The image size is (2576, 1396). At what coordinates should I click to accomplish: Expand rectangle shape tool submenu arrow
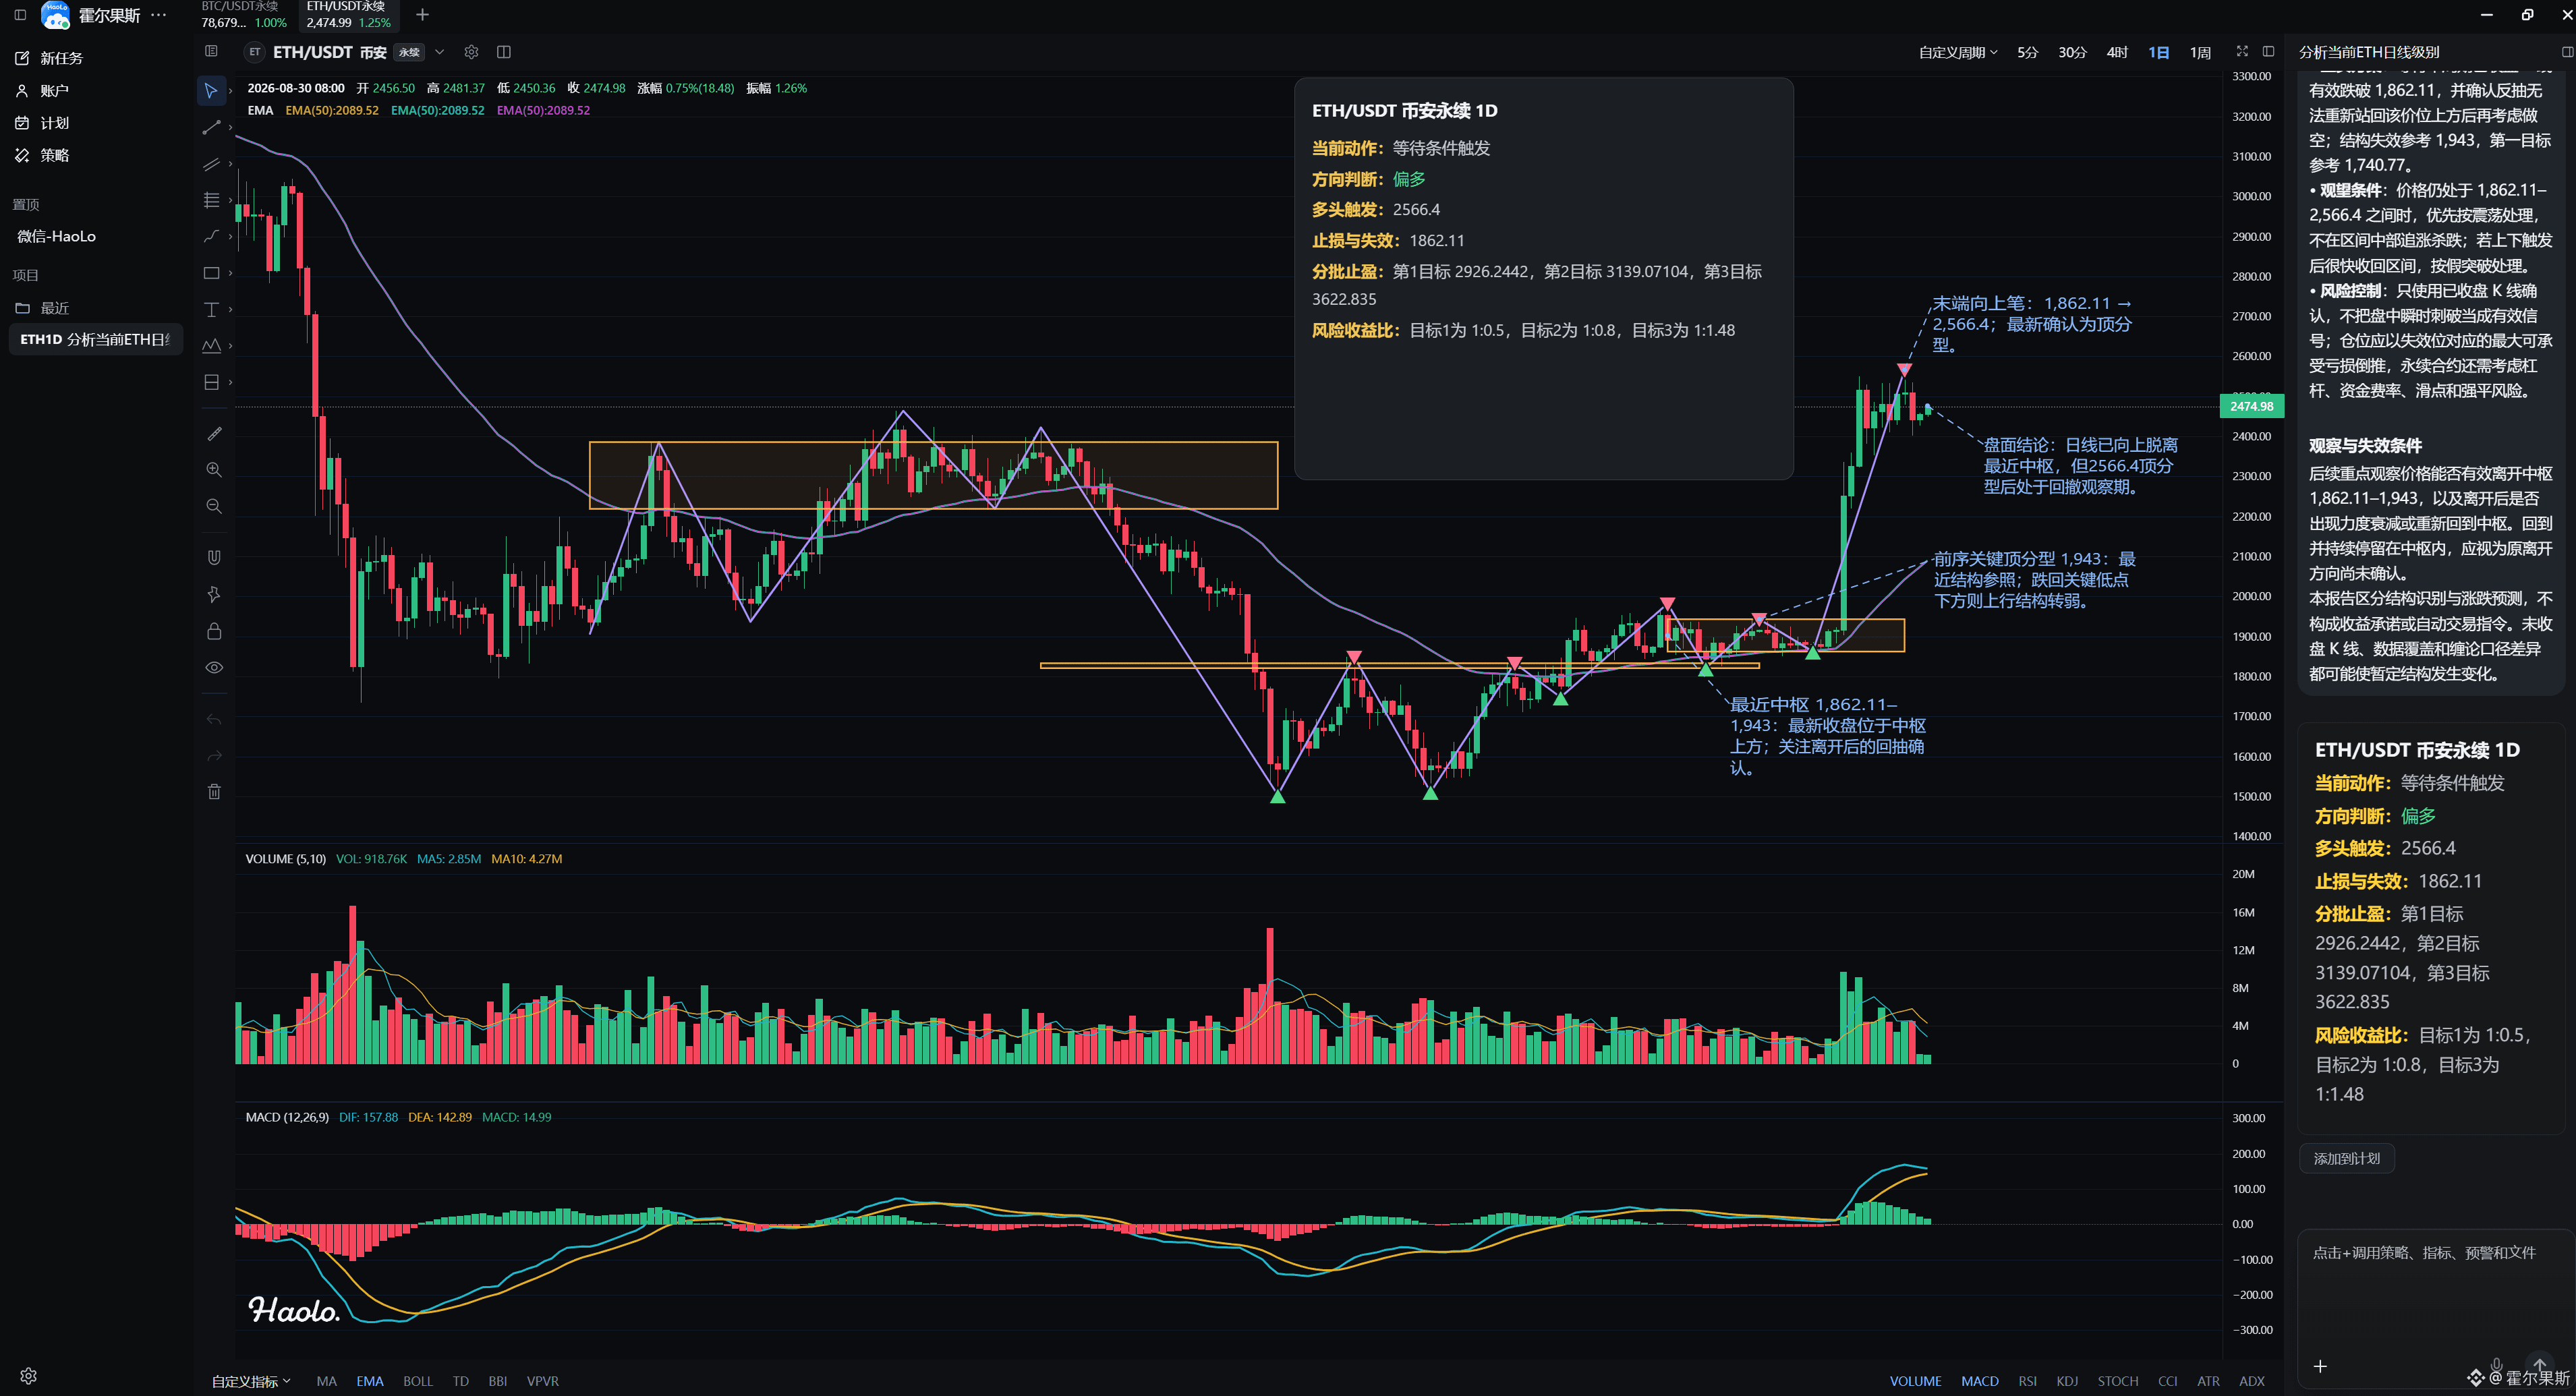[x=230, y=273]
